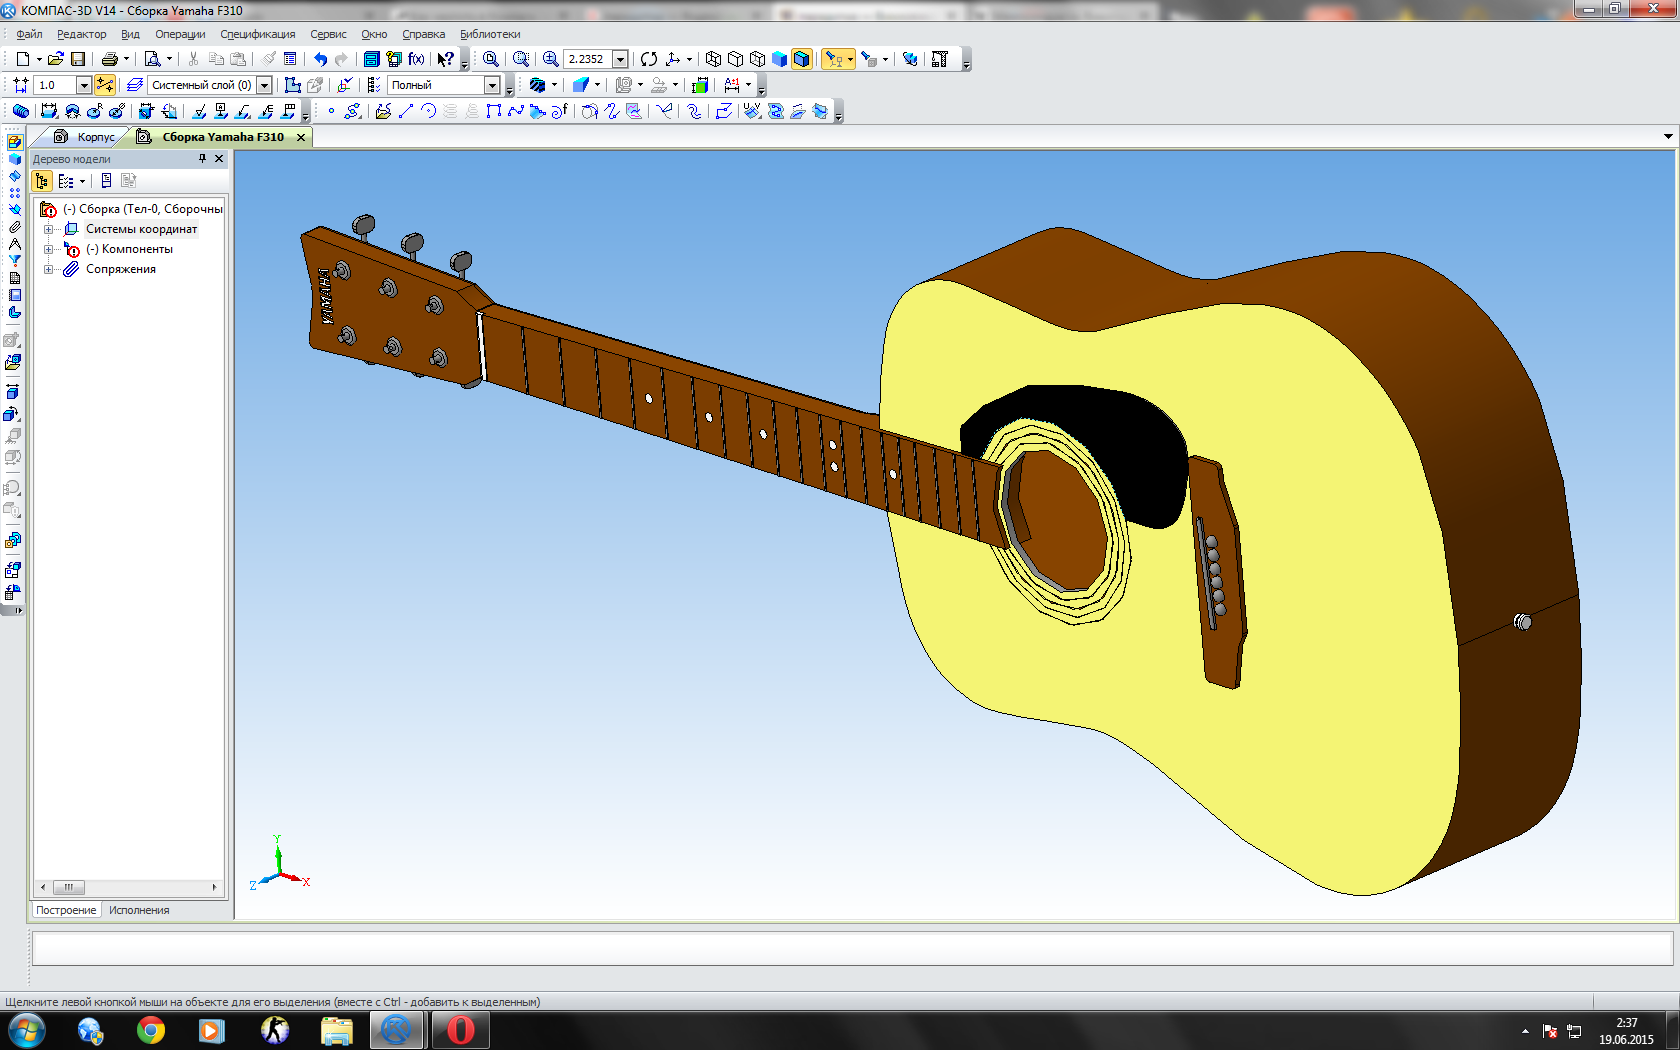The height and width of the screenshot is (1050, 1680).
Task: Close the Сборка Yamaha F310 tab
Action: [300, 137]
